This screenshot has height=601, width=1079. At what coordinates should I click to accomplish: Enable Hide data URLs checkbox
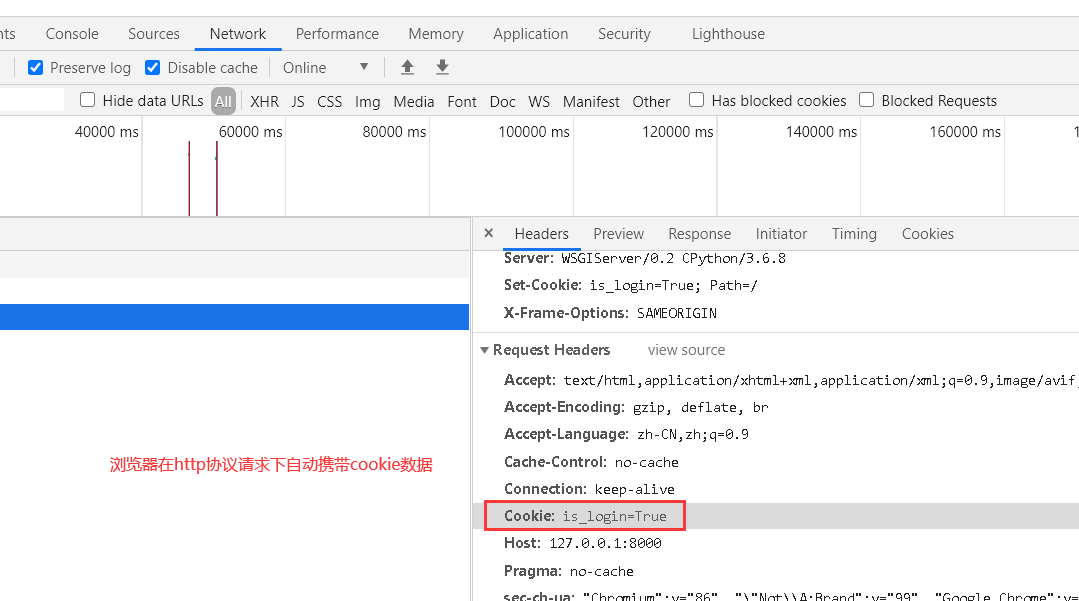pyautogui.click(x=87, y=100)
